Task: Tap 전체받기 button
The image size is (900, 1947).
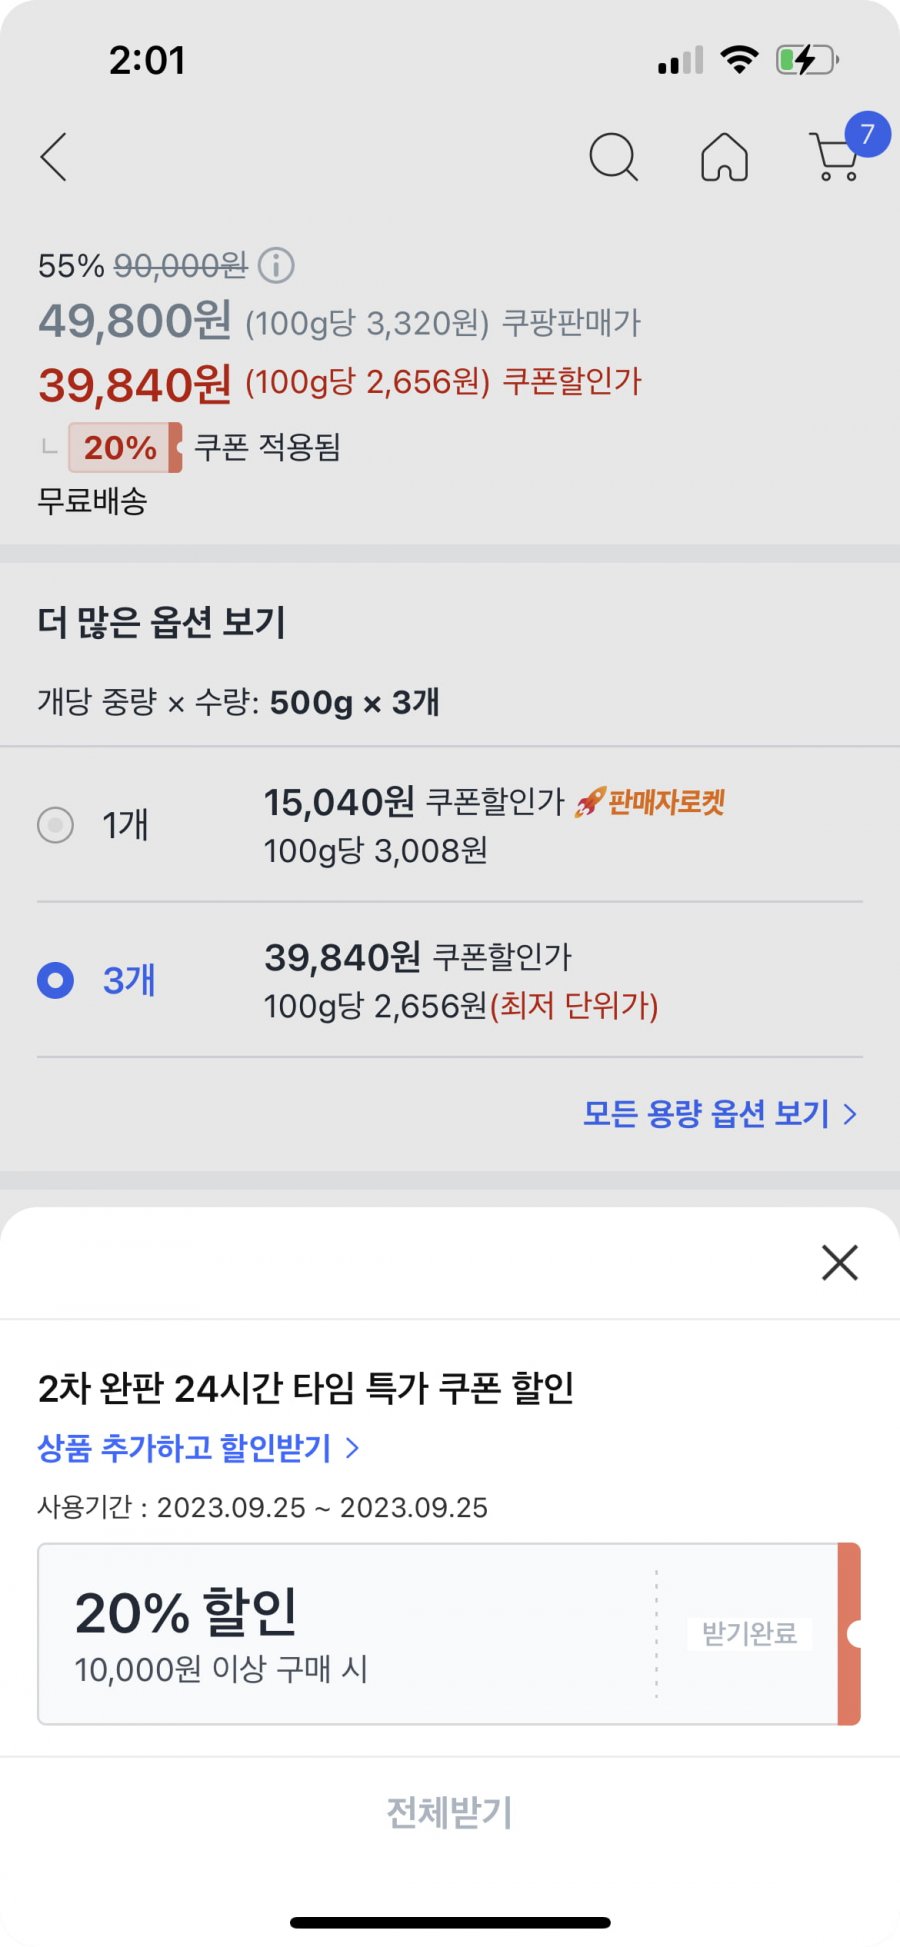Action: coord(450,1812)
